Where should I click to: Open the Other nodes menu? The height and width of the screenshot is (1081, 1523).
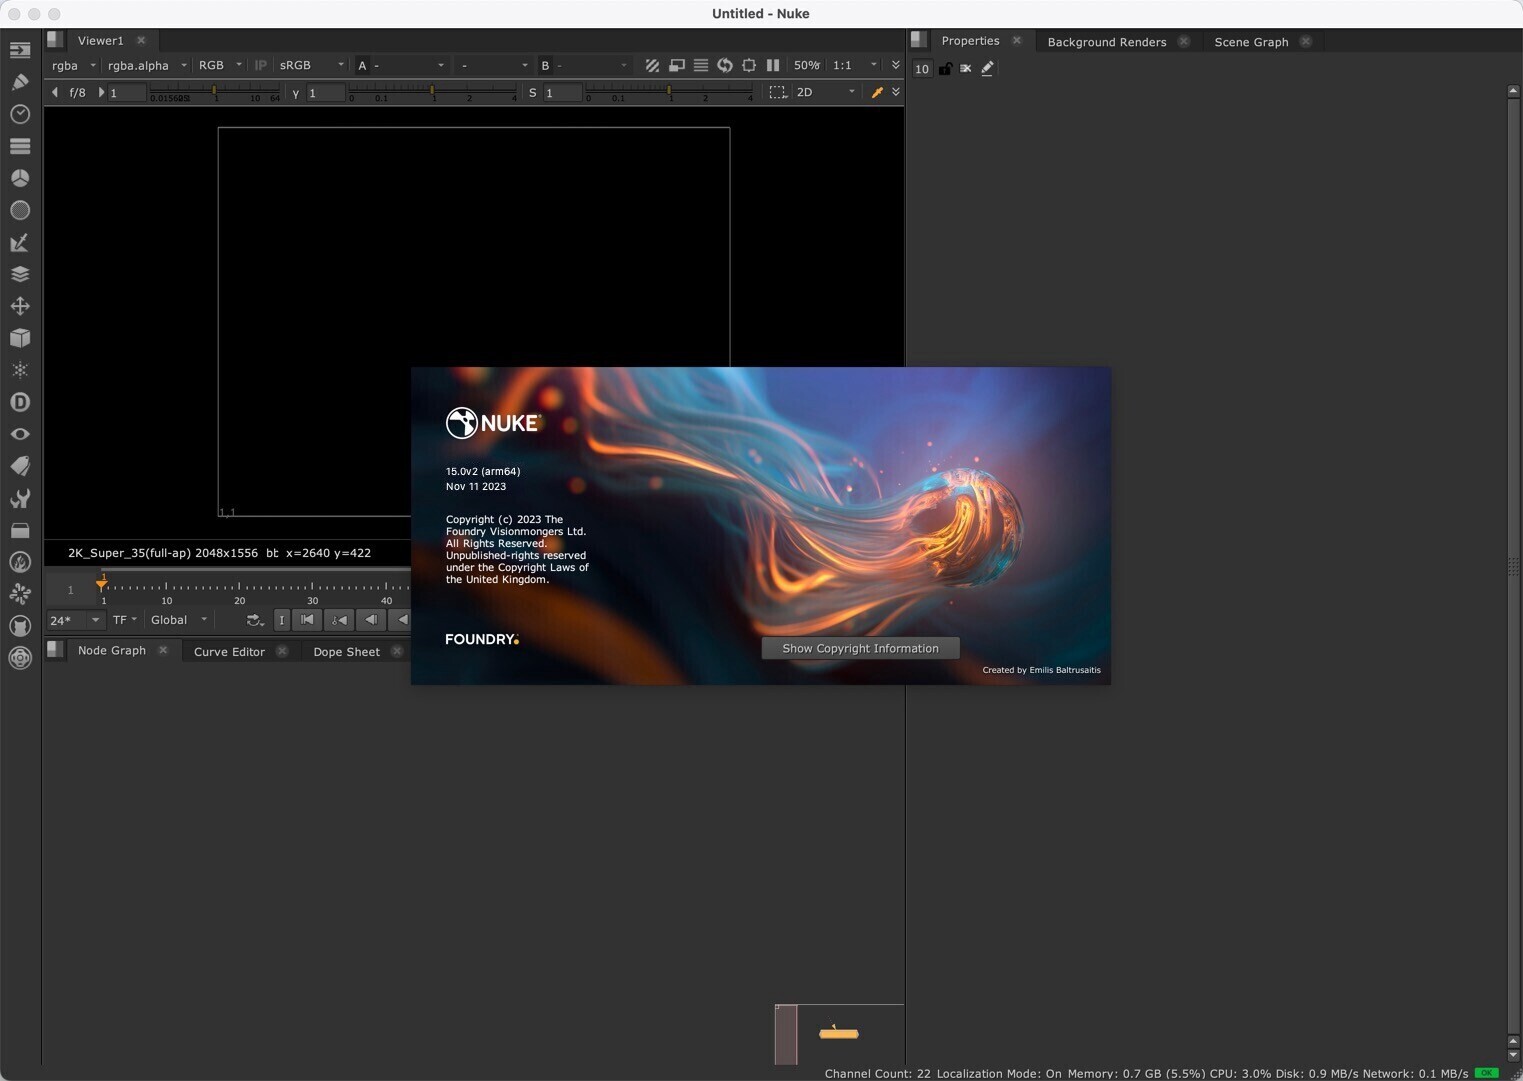pos(20,530)
